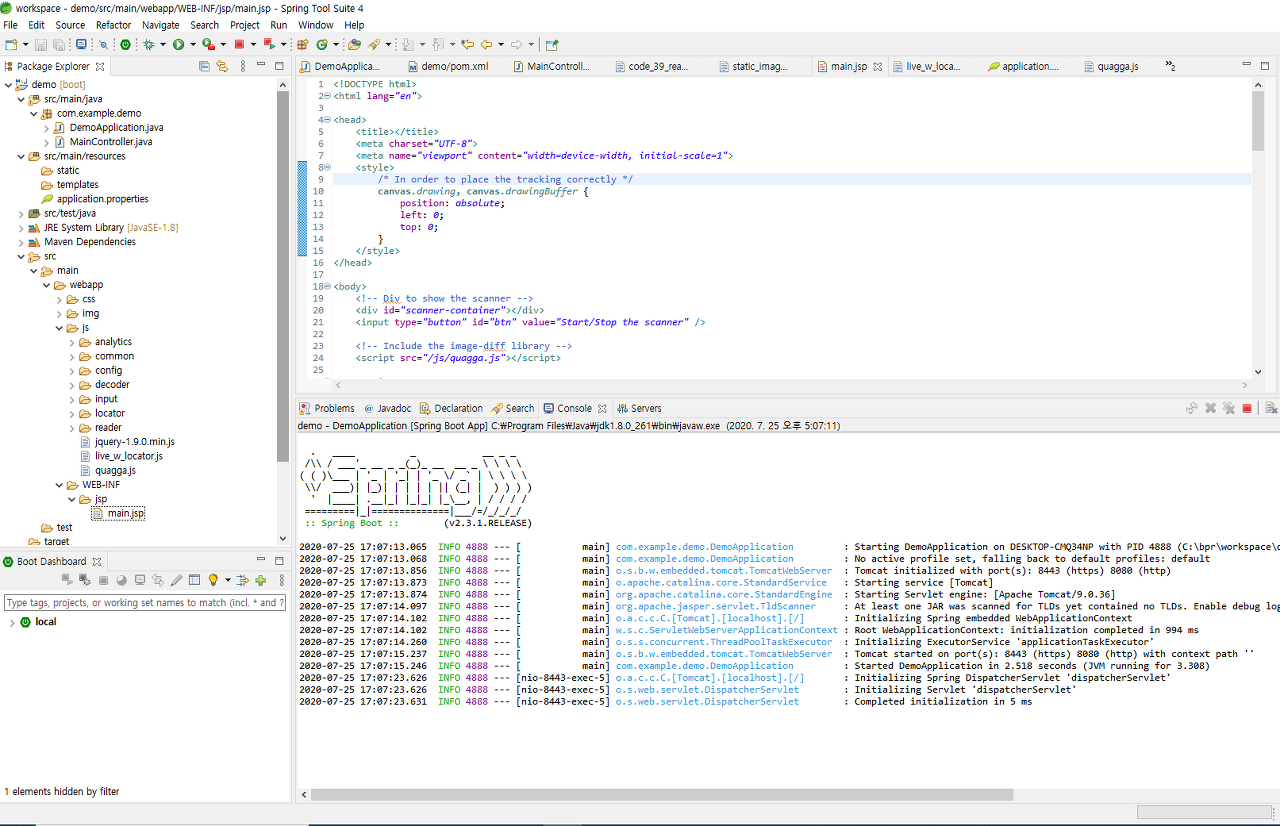Click the Save icon in the main toolbar
The image size is (1280, 826).
coord(40,44)
